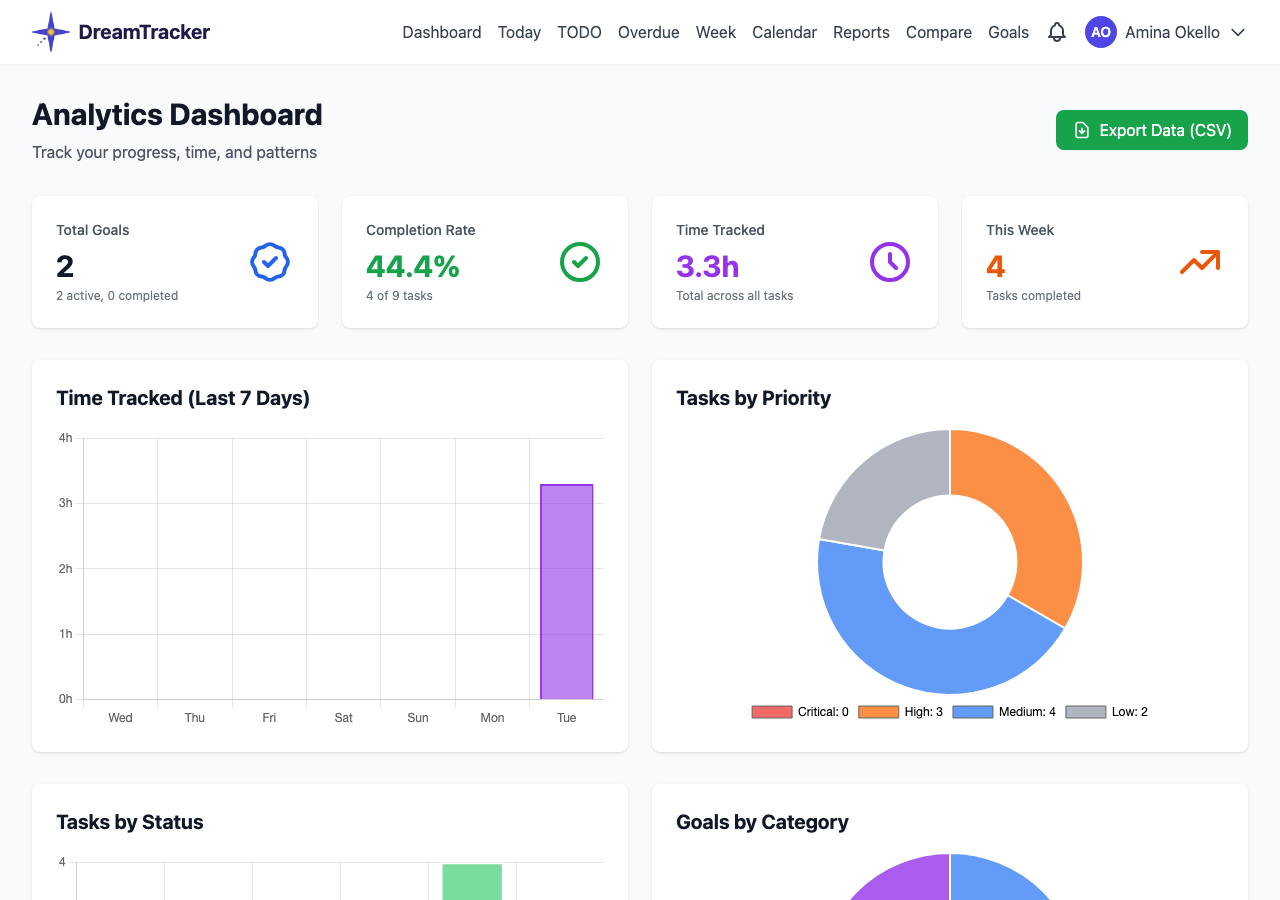Open the Dashboard nav item

442,32
